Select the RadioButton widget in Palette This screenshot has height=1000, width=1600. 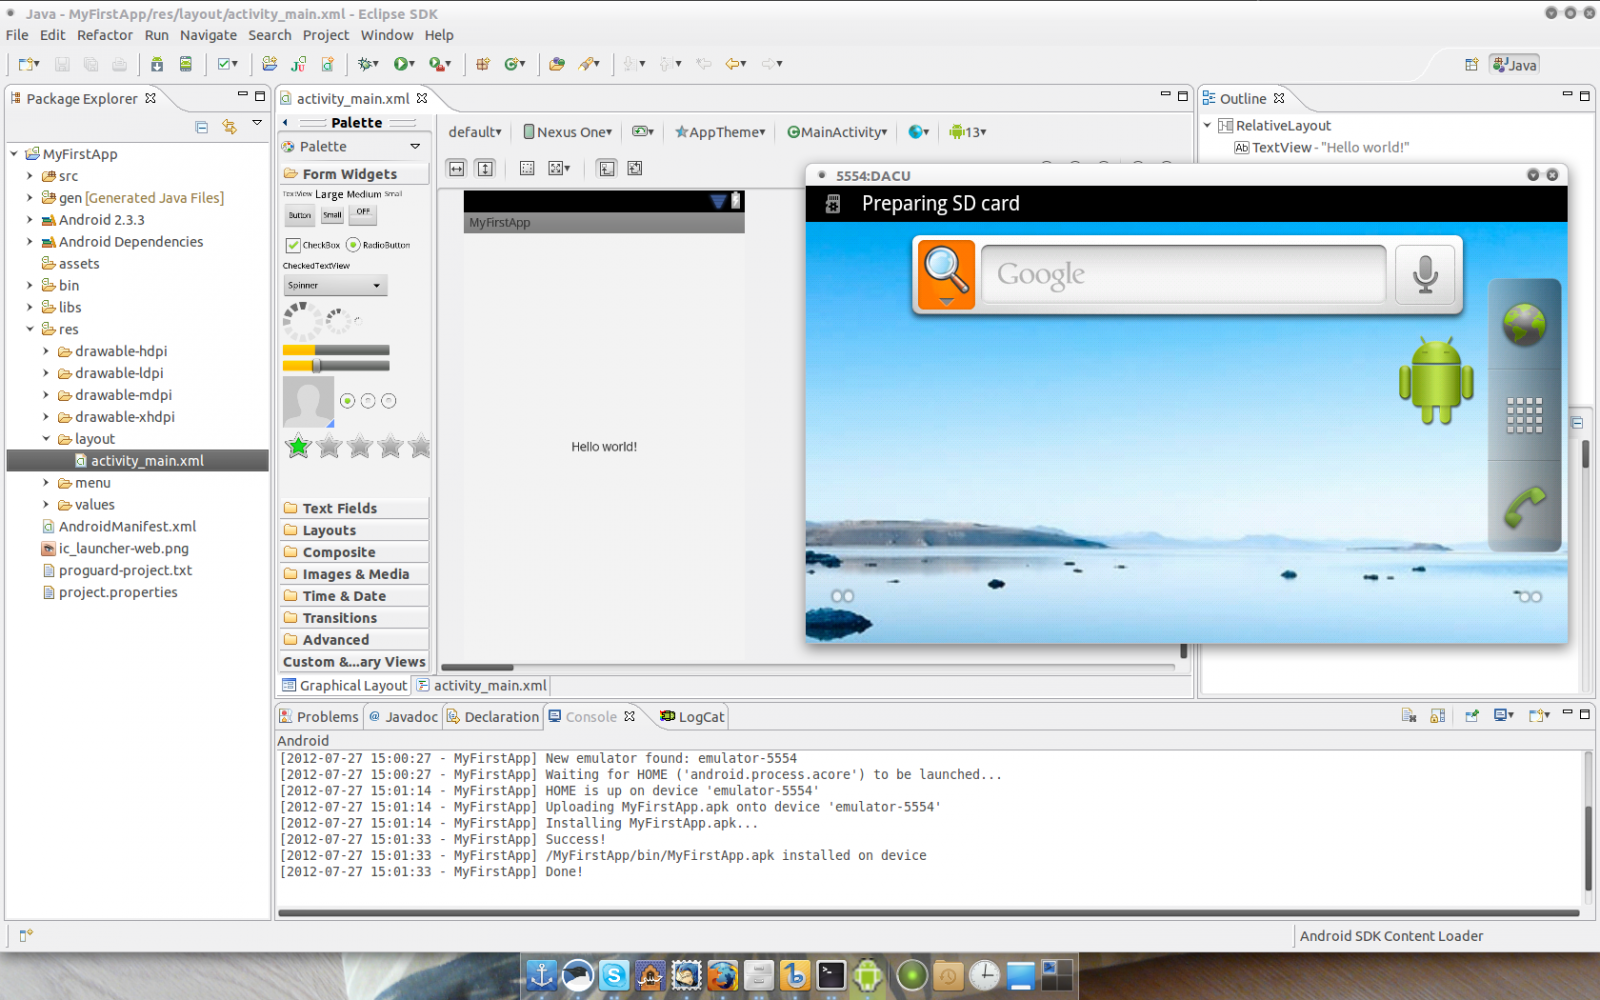point(353,245)
